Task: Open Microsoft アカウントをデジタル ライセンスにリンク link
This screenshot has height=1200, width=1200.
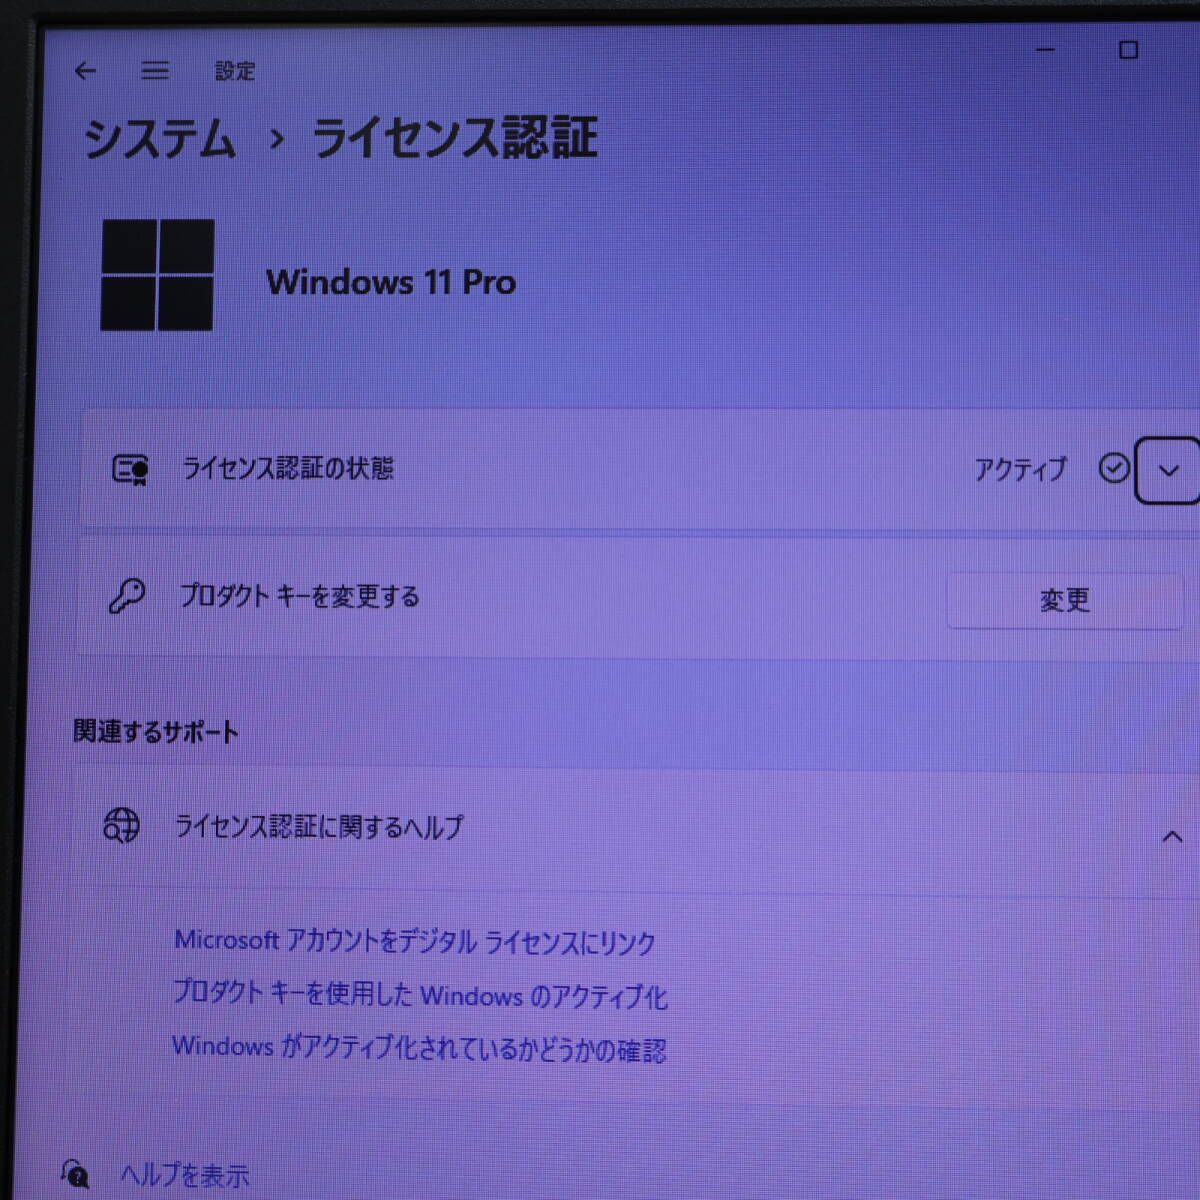Action: point(415,941)
